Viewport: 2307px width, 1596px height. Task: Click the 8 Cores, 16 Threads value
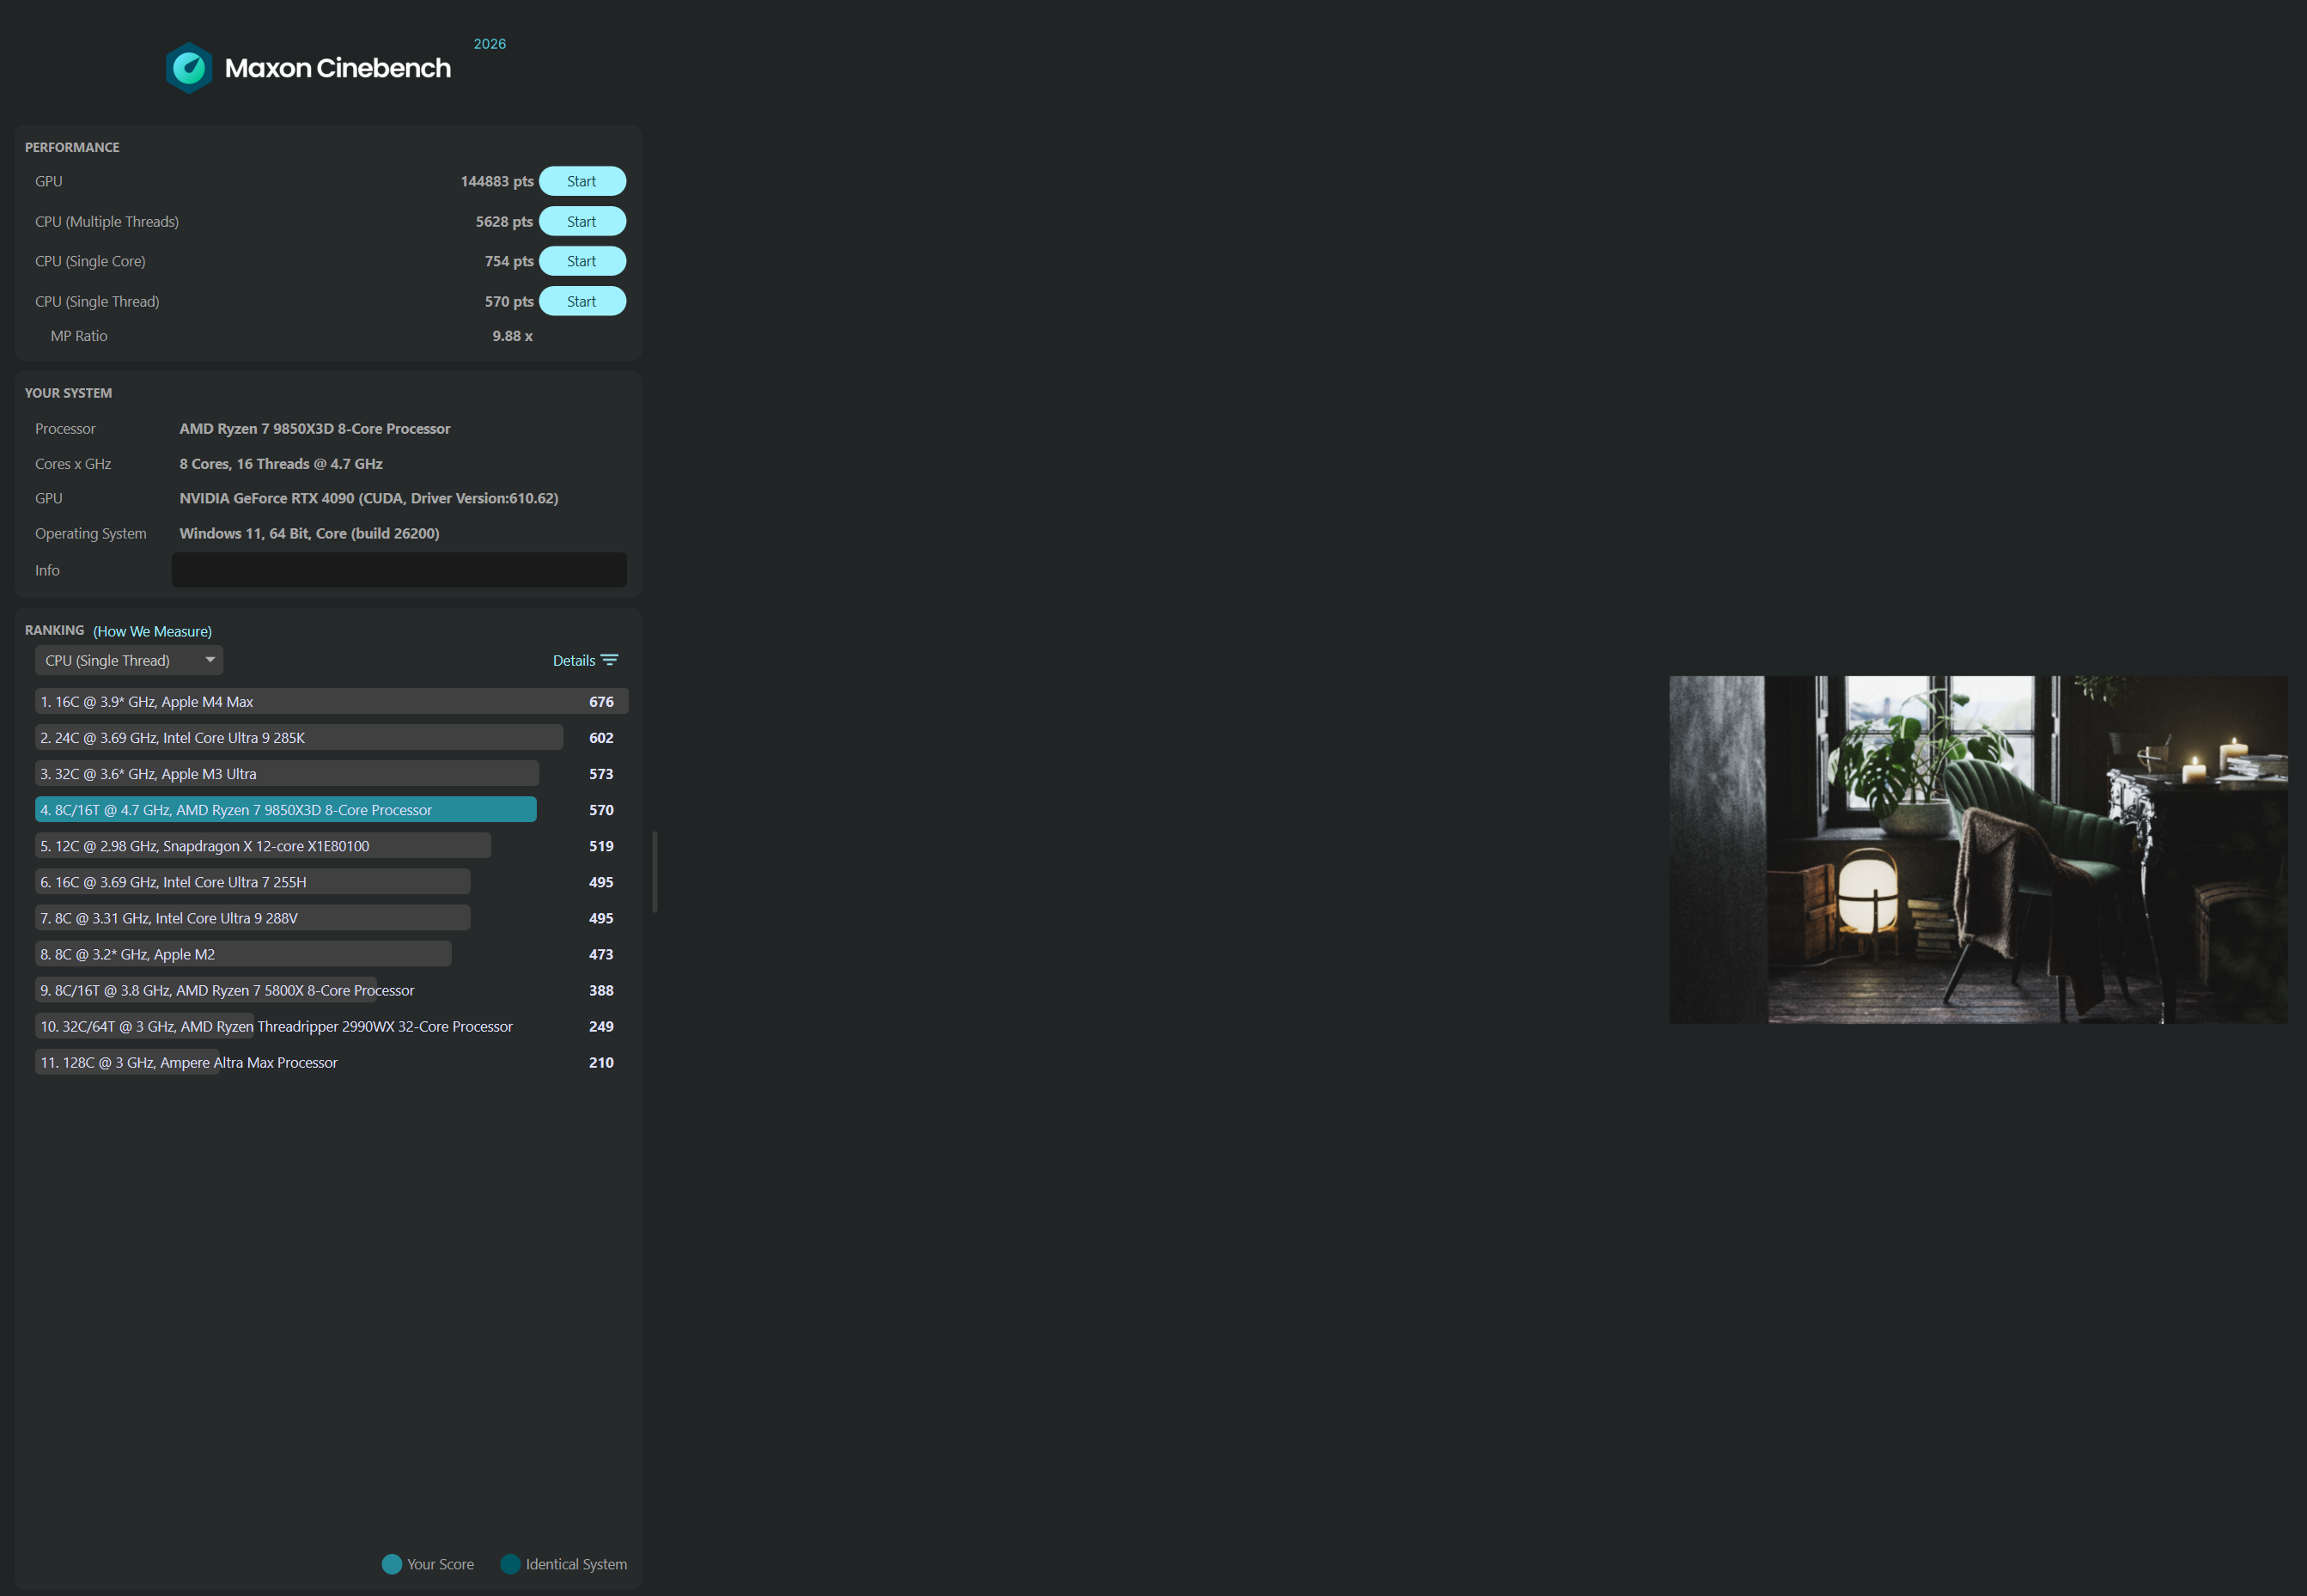pyautogui.click(x=281, y=463)
